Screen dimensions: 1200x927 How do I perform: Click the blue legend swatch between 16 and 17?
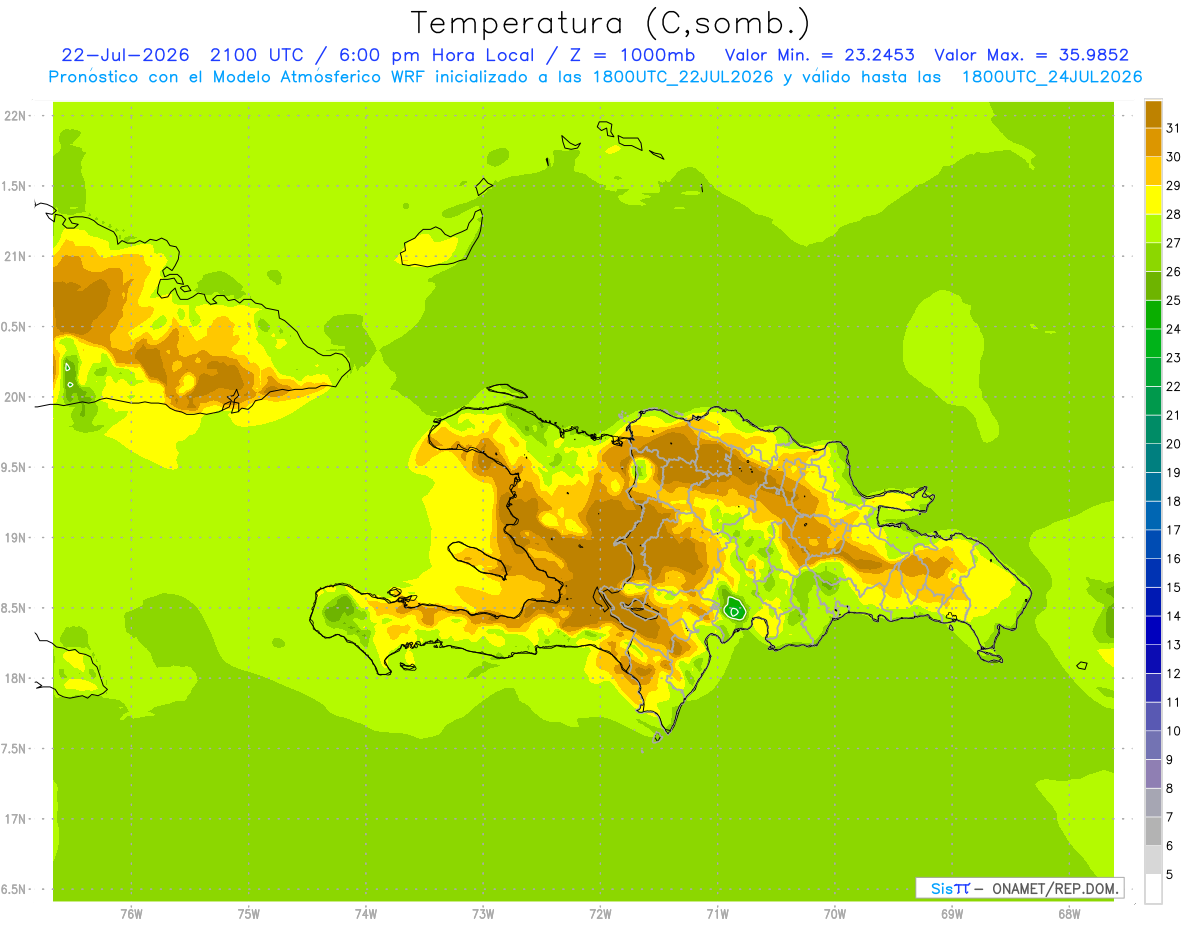(1153, 544)
